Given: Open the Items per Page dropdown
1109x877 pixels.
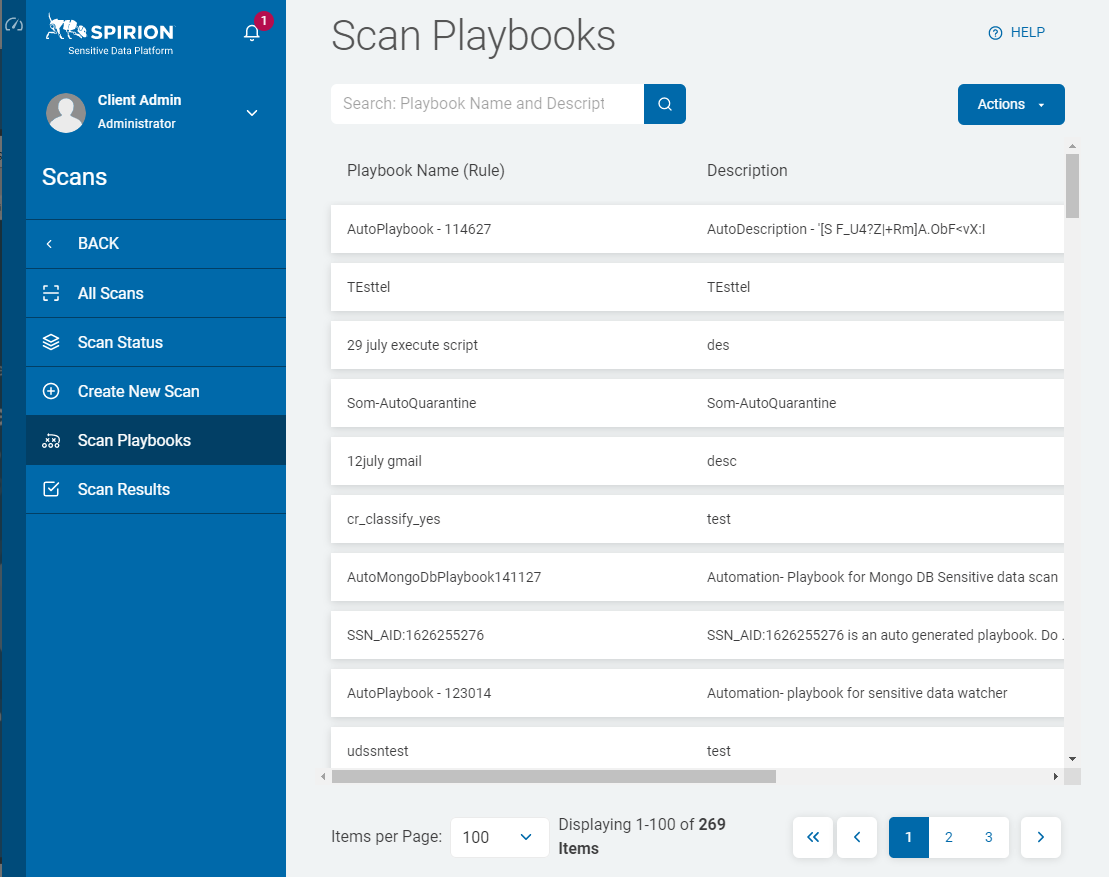Looking at the screenshot, I should (x=499, y=837).
